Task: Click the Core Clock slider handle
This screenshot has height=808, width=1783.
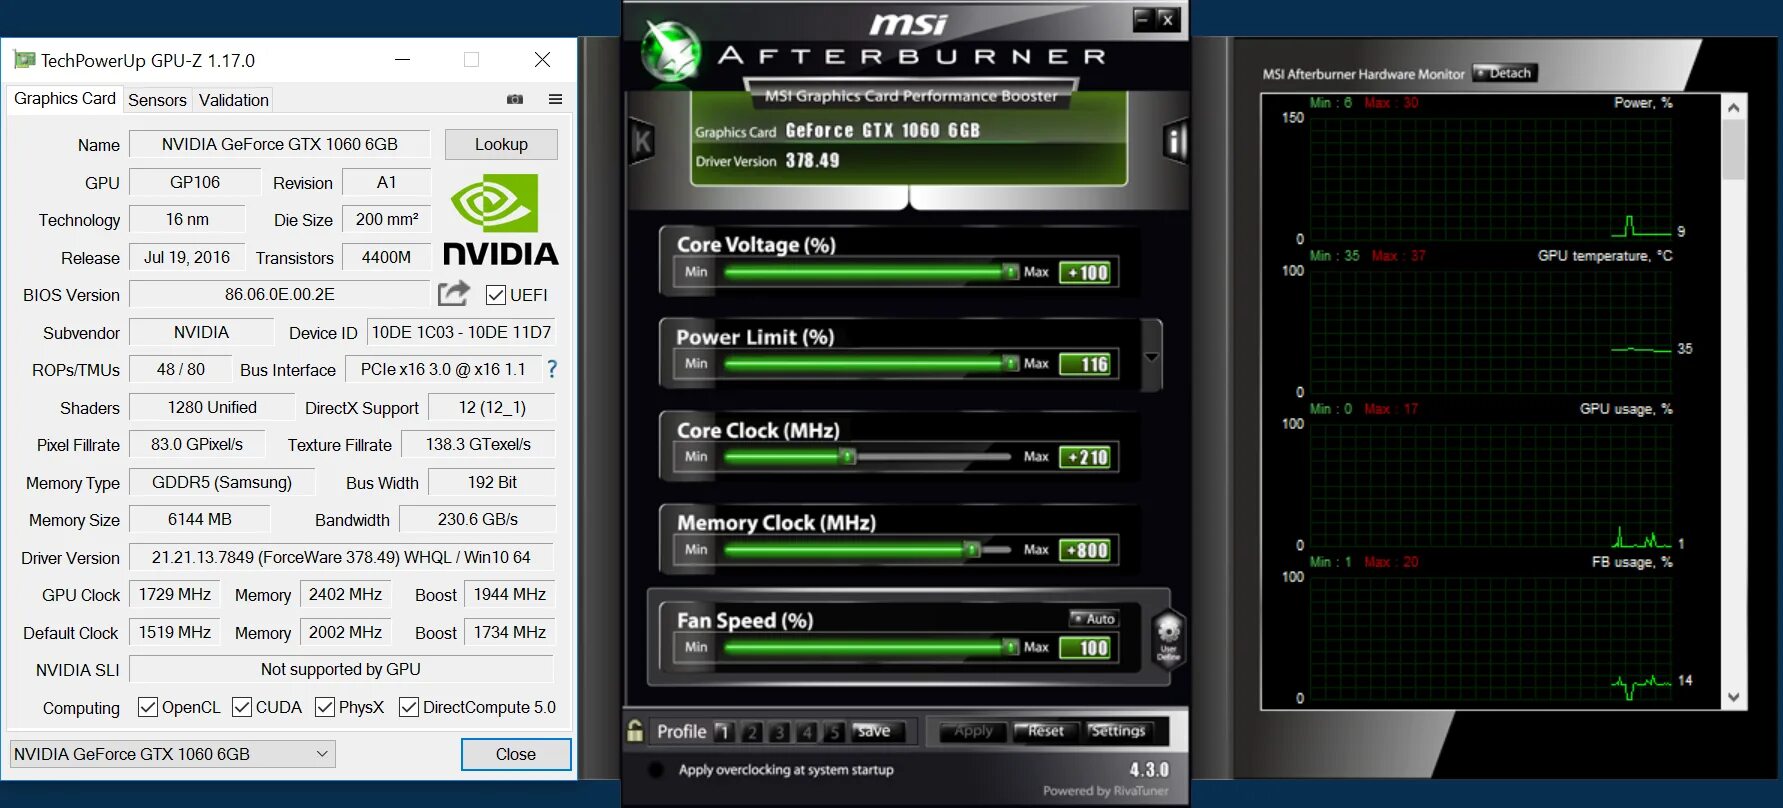Action: [848, 457]
